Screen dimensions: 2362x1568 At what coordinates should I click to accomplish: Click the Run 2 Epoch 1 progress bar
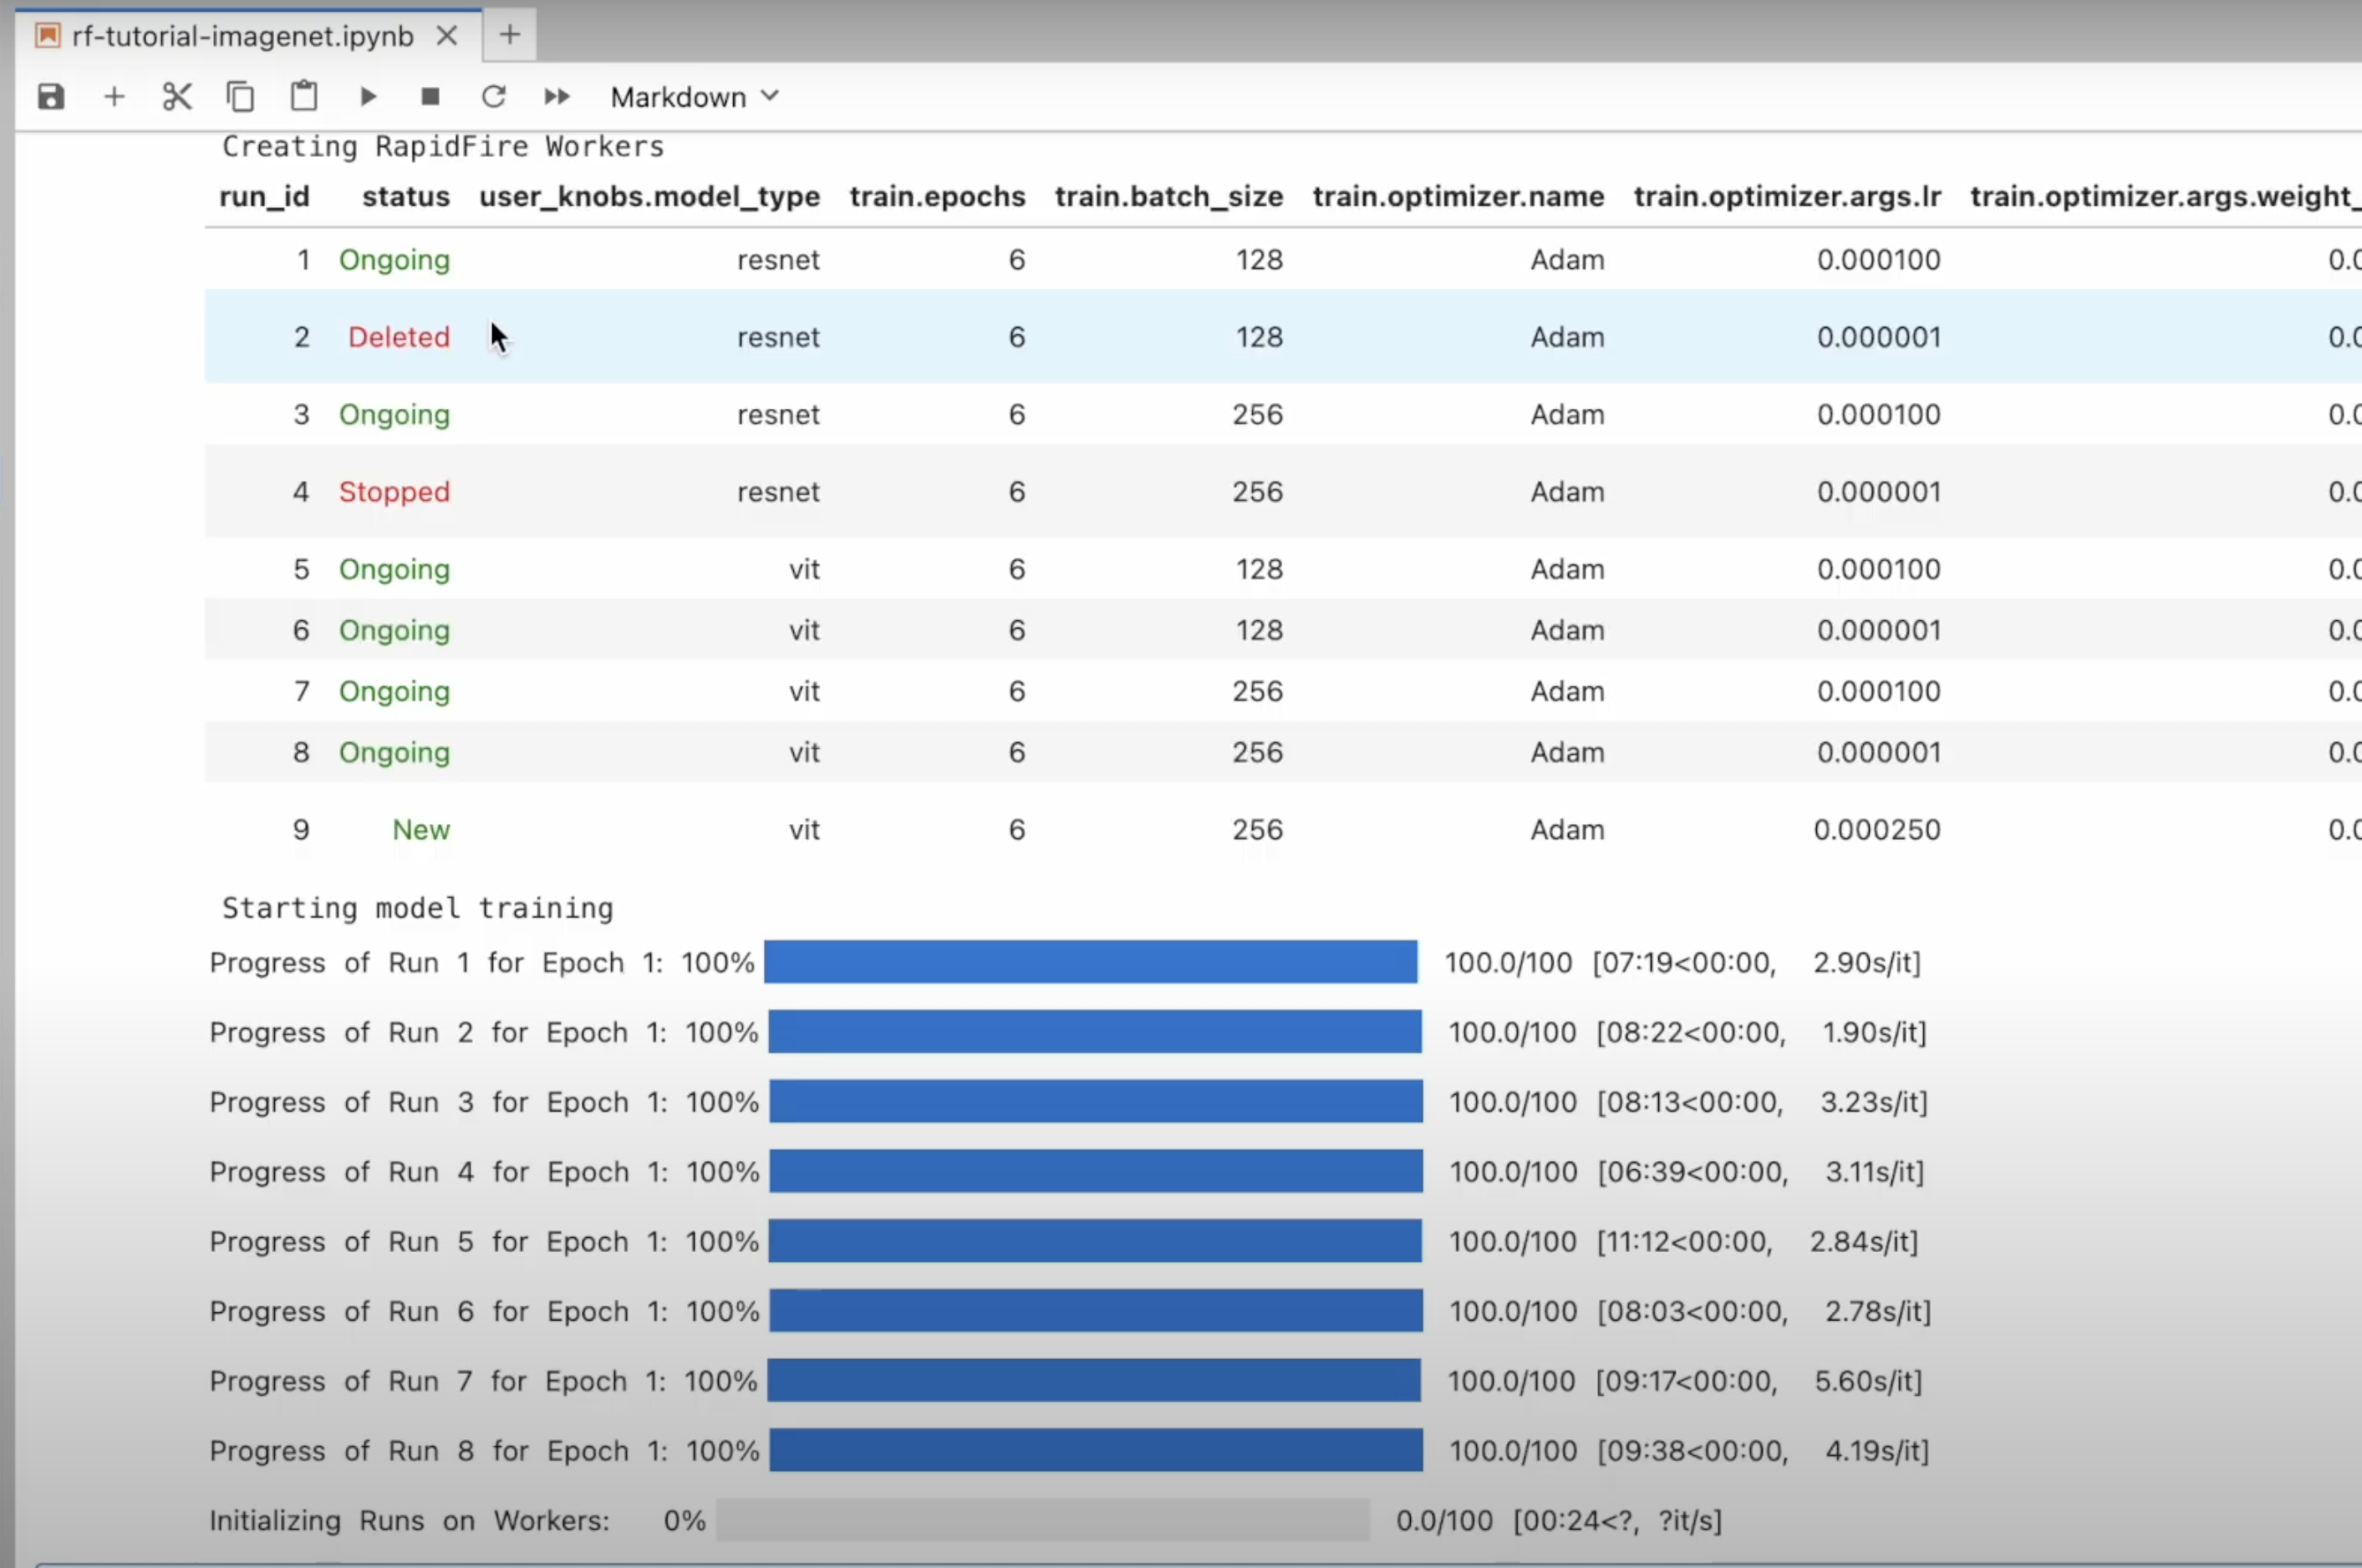coord(1095,1031)
